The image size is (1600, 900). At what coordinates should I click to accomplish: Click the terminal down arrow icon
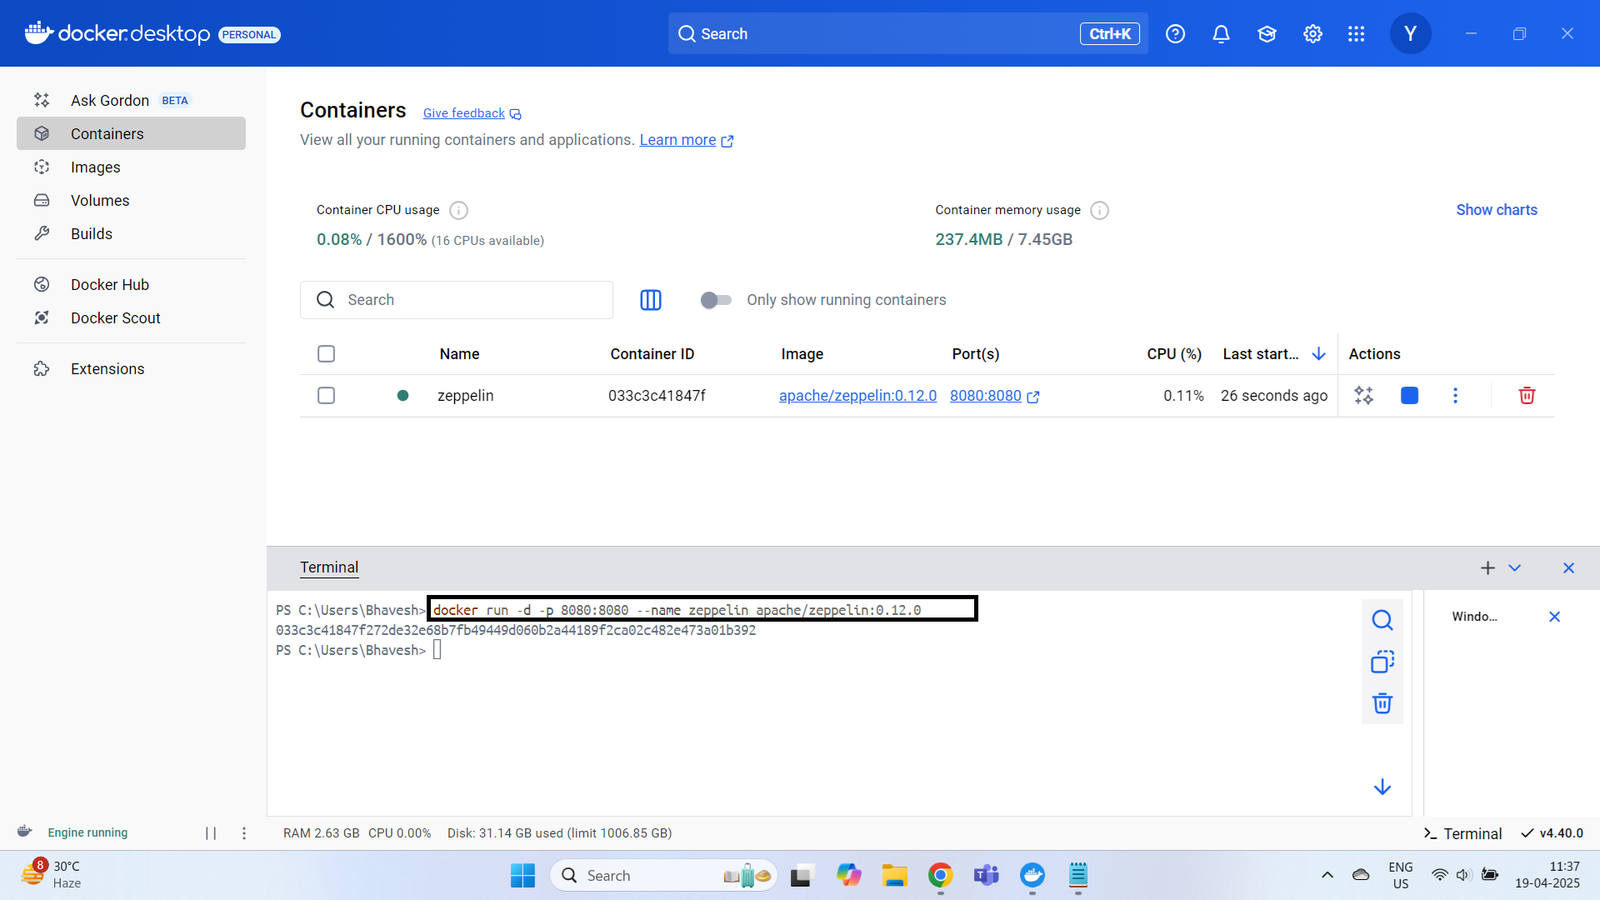point(1383,787)
